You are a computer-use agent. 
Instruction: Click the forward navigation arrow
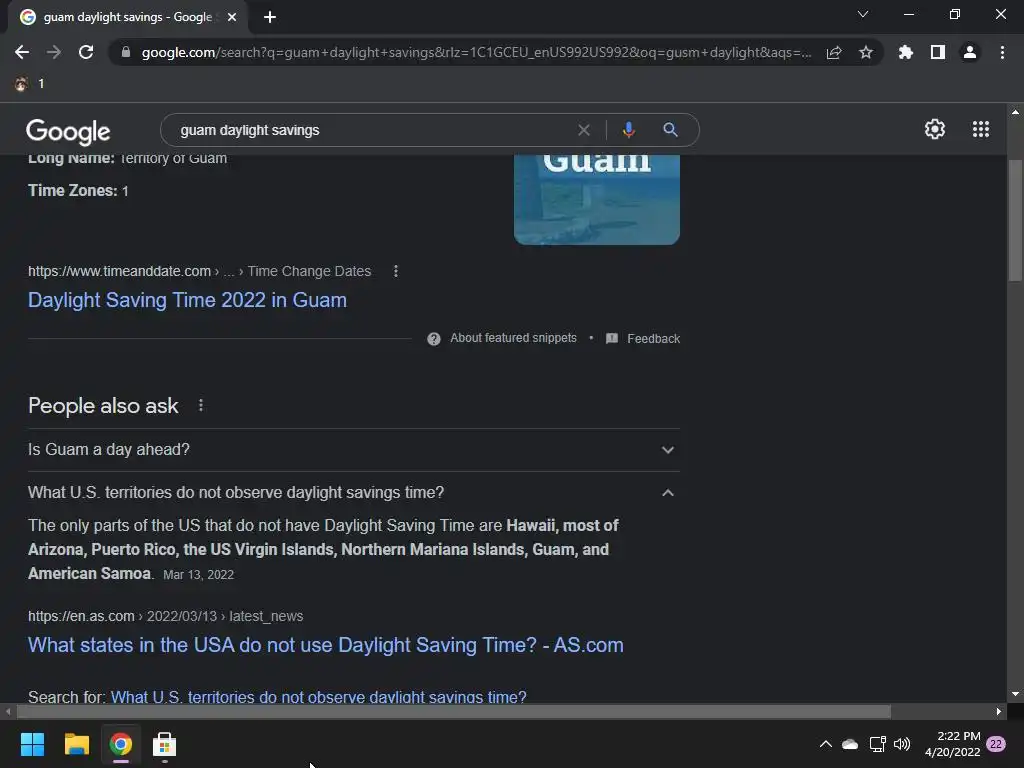[54, 52]
